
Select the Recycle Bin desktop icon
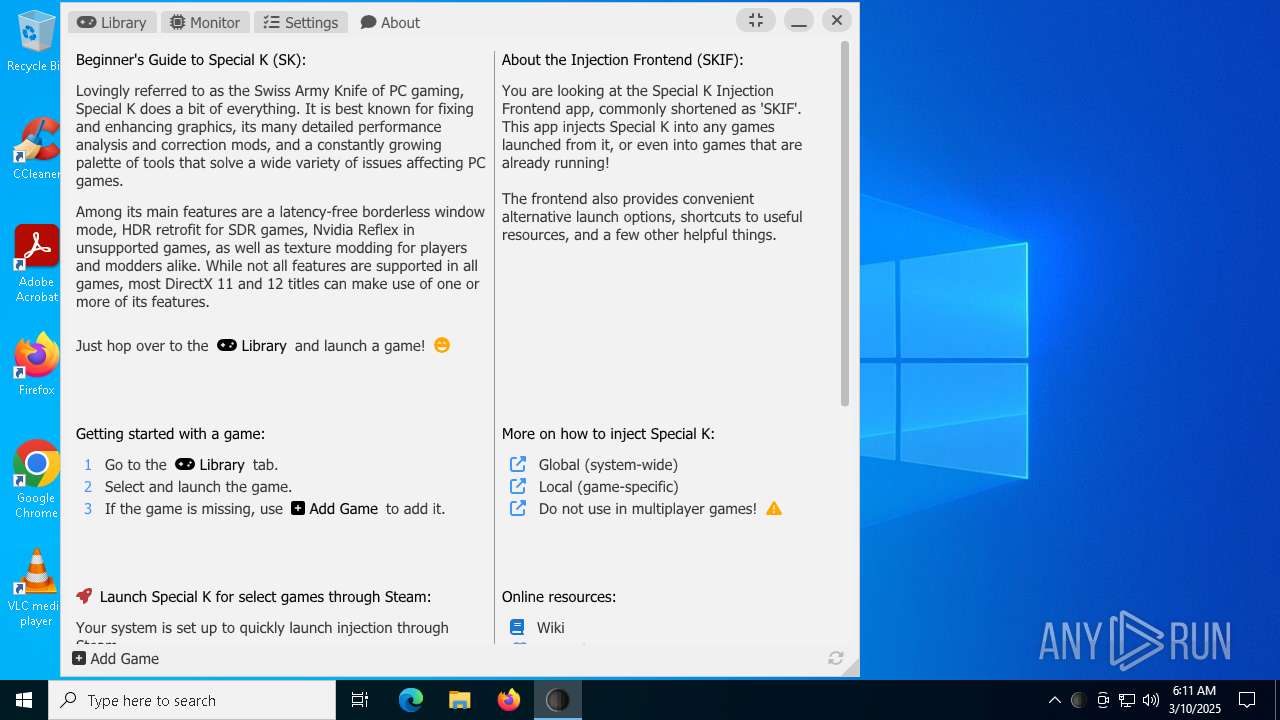(x=37, y=42)
